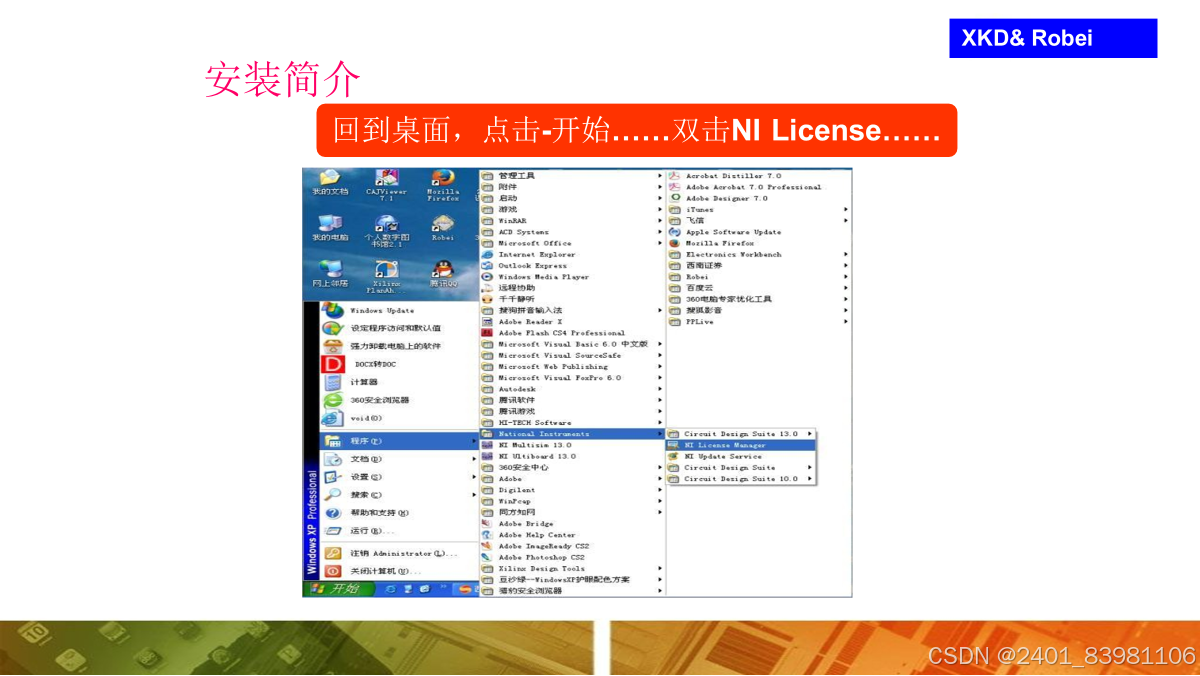Click the Adobe Photoshop CS2 icon
The width and height of the screenshot is (1200, 676).
pyautogui.click(x=488, y=557)
